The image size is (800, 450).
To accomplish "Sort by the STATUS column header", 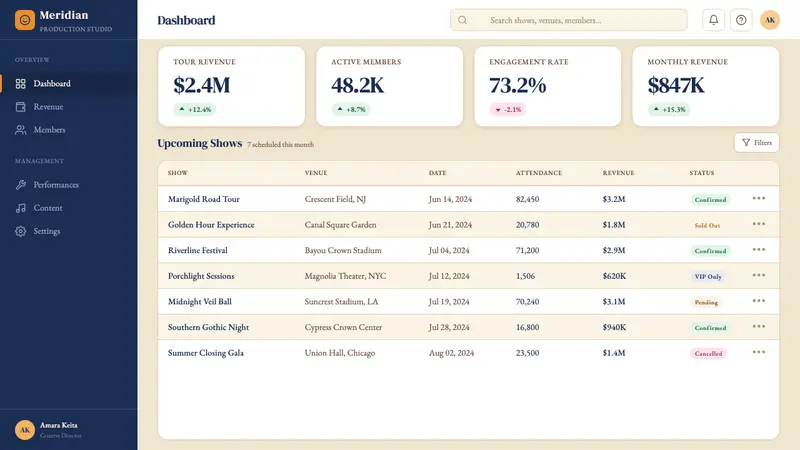I will point(702,173).
